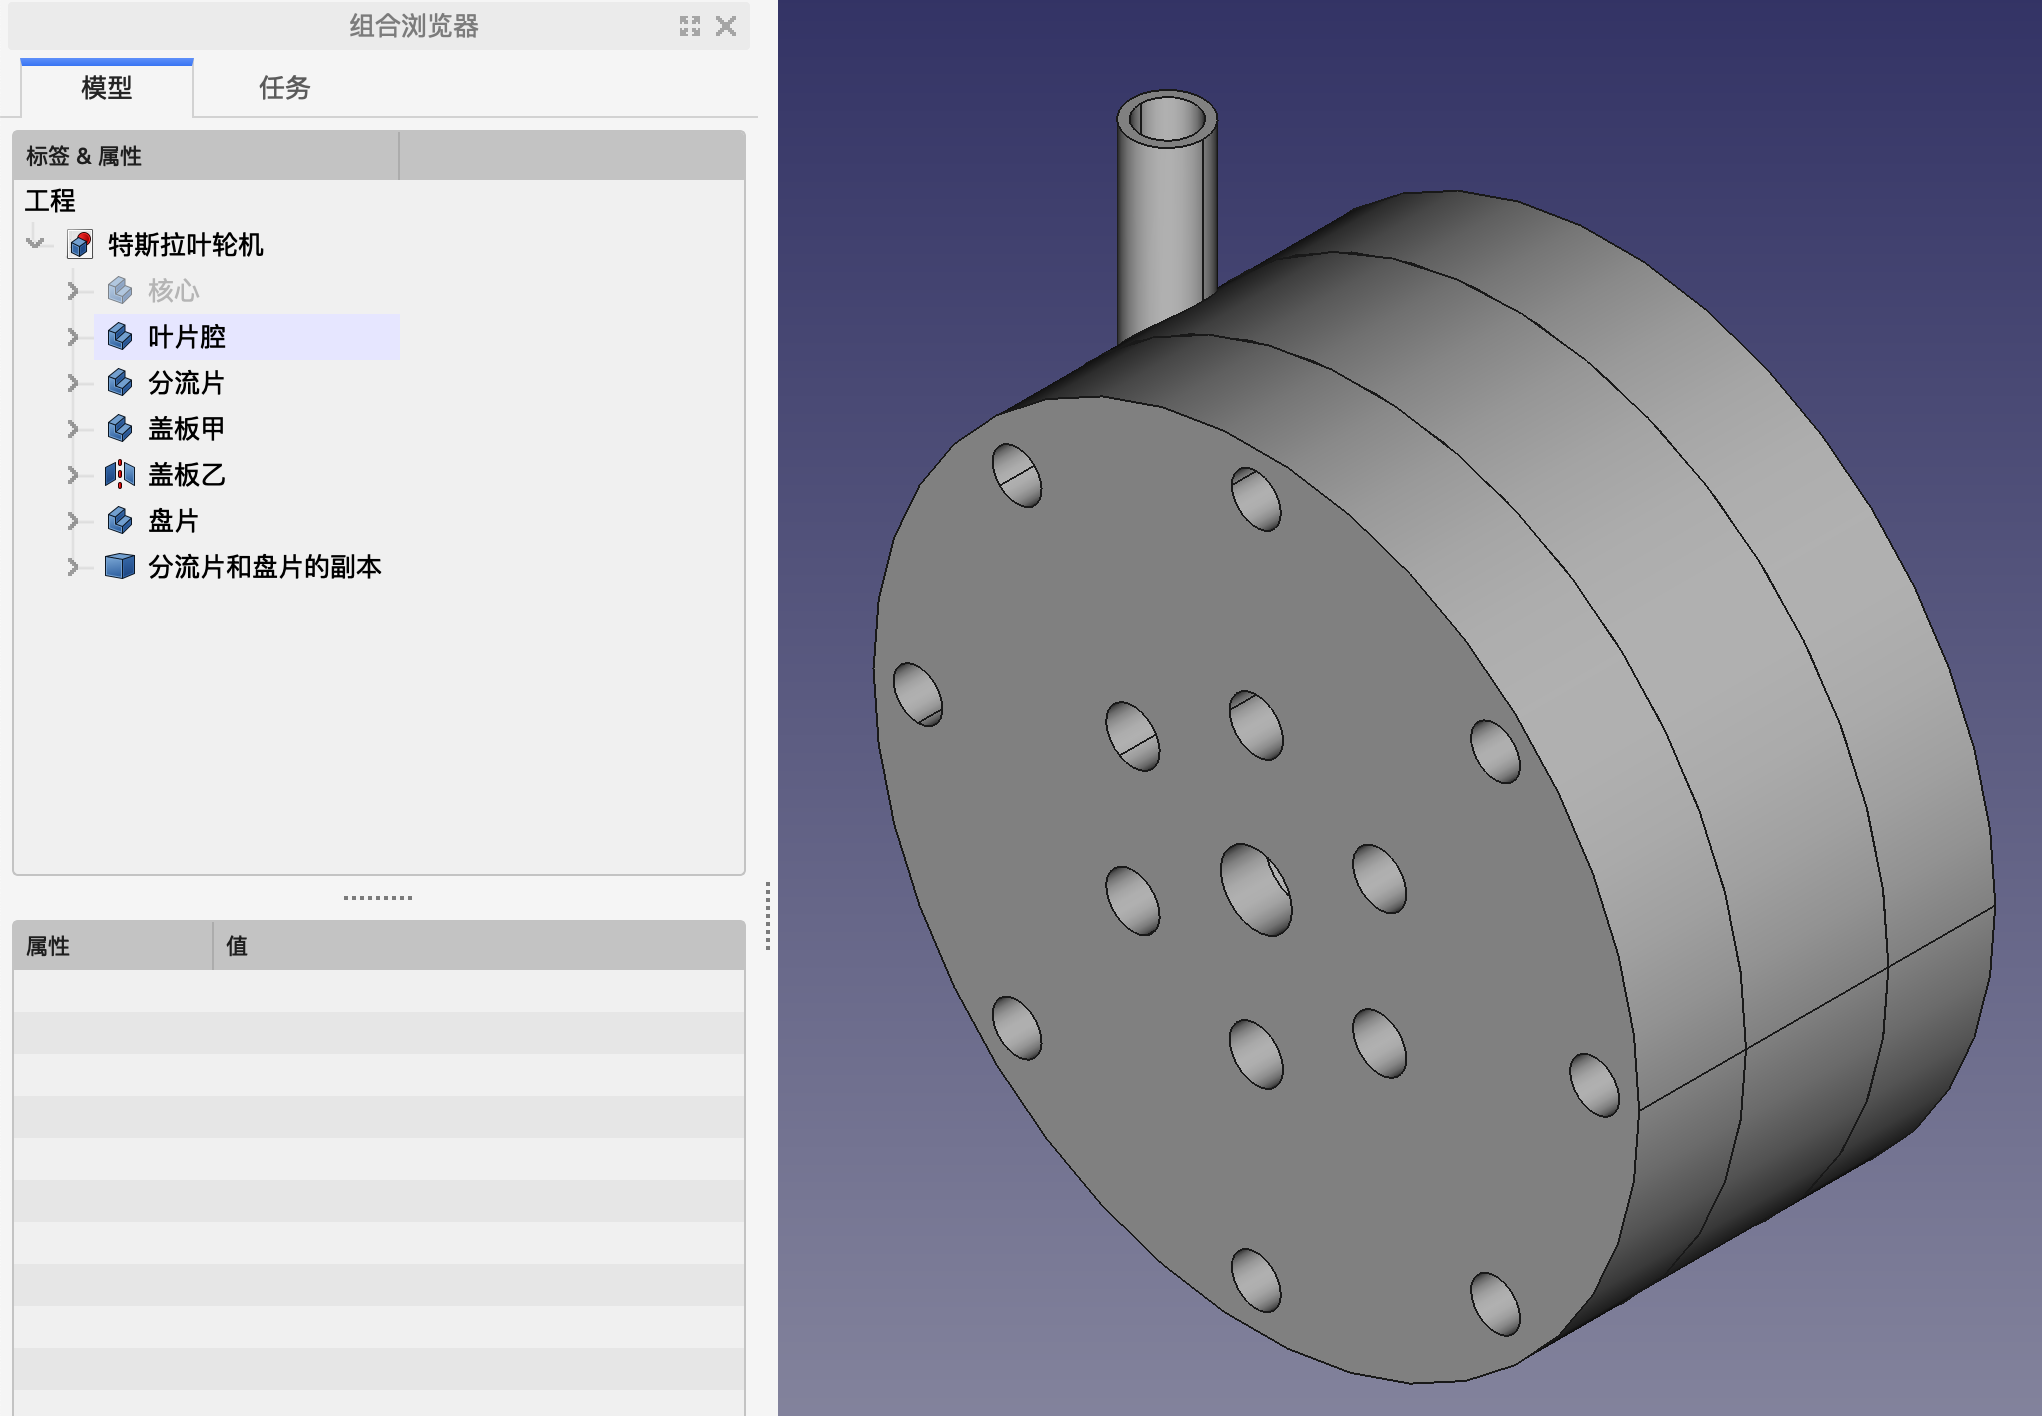Image resolution: width=2042 pixels, height=1416 pixels.
Task: Expand the 盖板乙 tree node
Action: tap(72, 475)
